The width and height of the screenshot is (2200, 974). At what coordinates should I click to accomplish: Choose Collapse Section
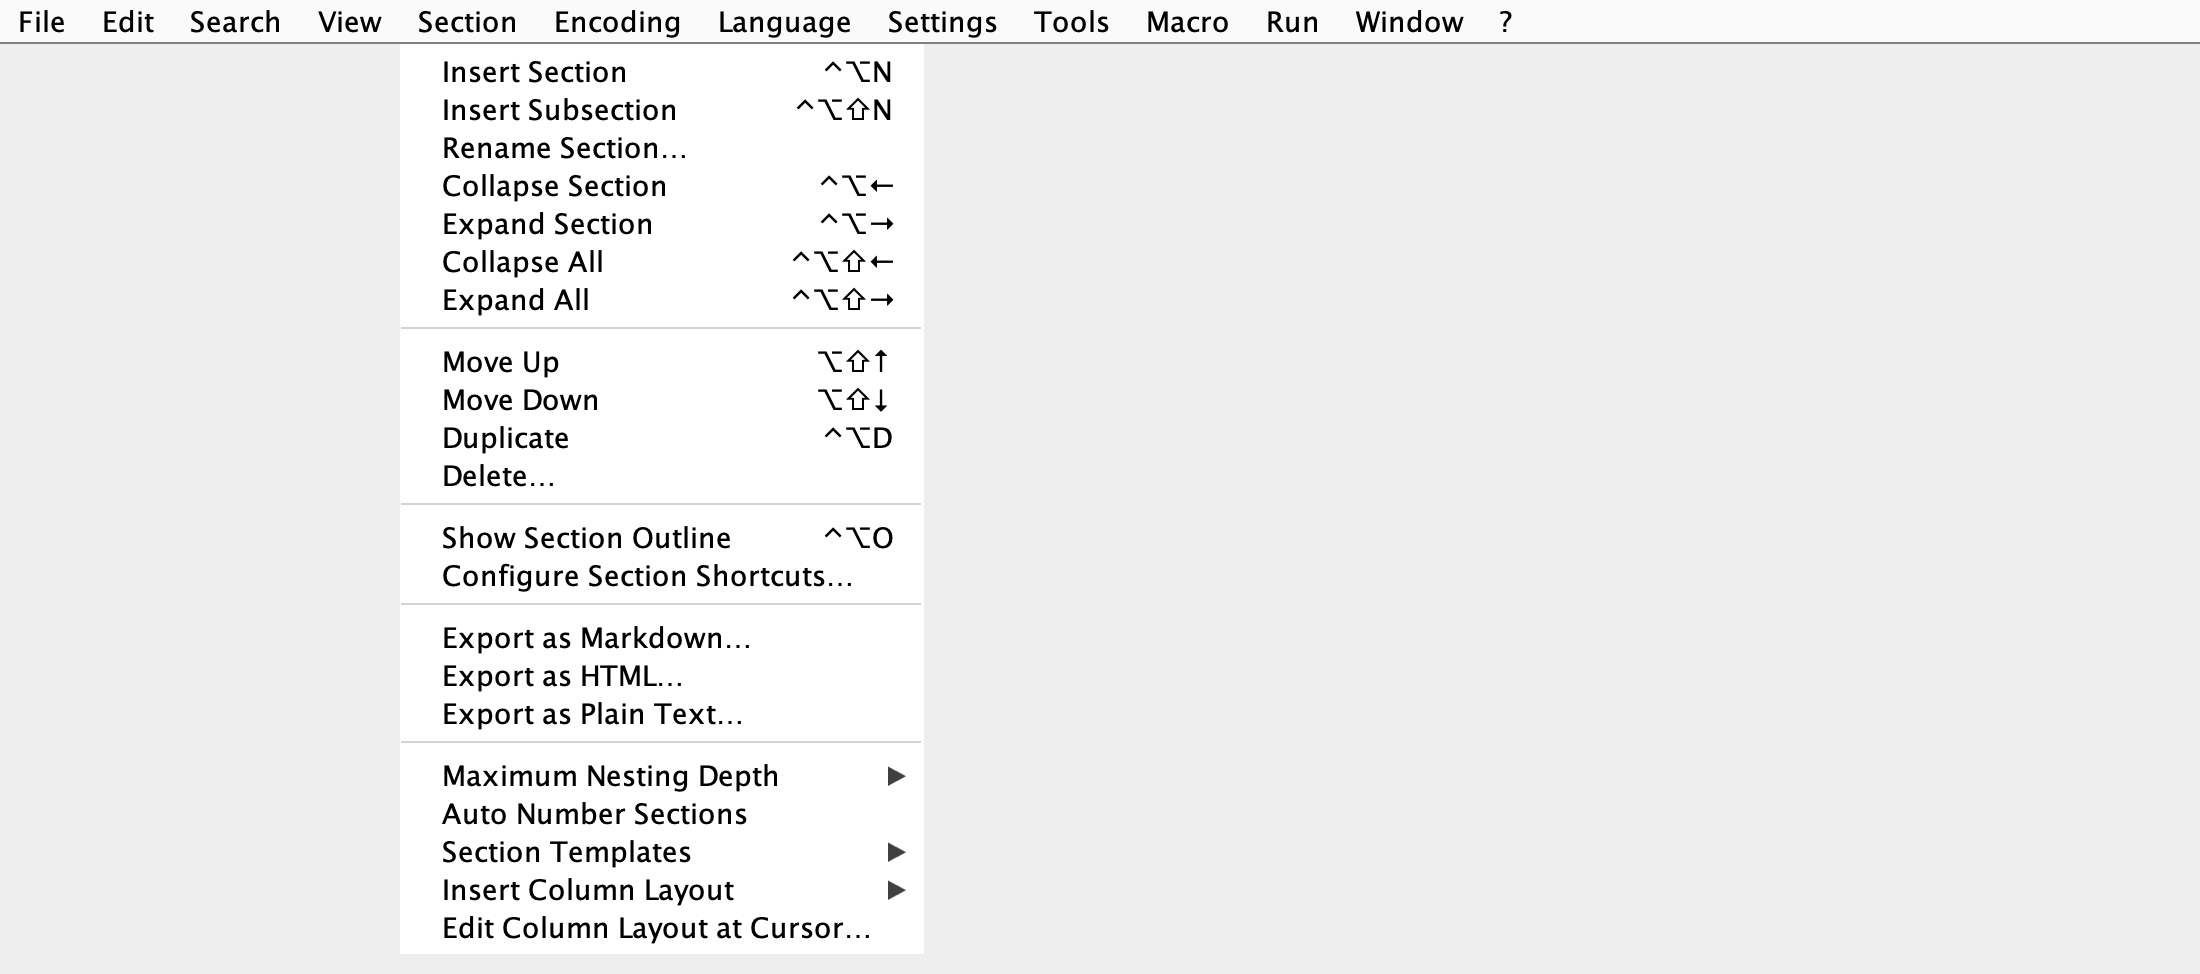(x=661, y=186)
